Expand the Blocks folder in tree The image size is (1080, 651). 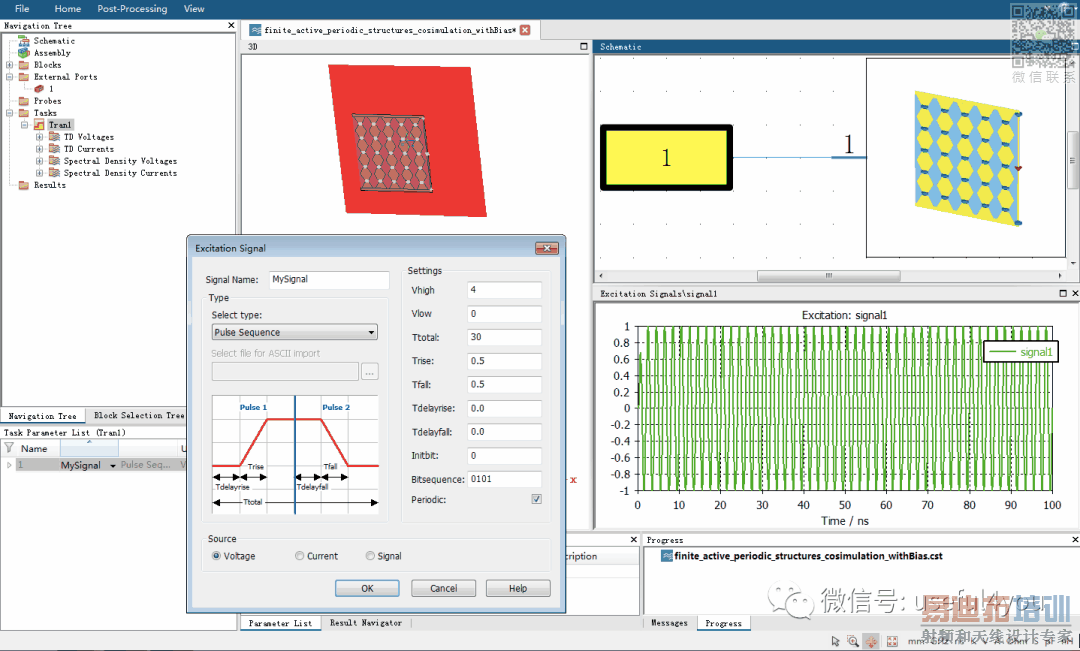(10, 65)
